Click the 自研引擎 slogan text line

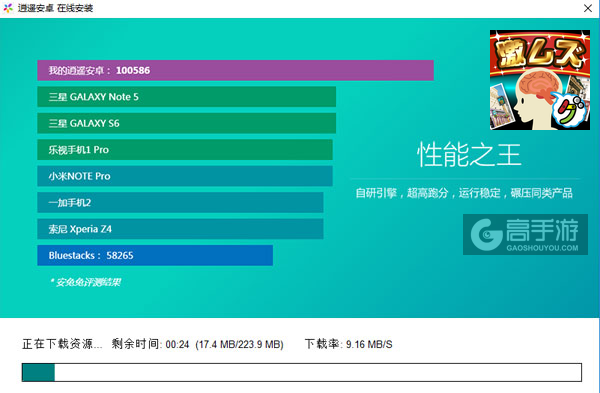pyautogui.click(x=464, y=193)
